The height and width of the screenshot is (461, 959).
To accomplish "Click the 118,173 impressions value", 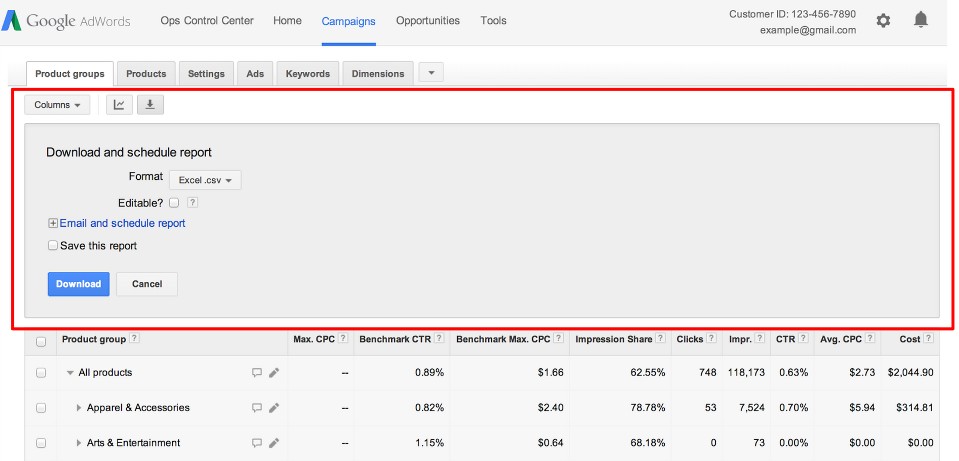I will 746,372.
